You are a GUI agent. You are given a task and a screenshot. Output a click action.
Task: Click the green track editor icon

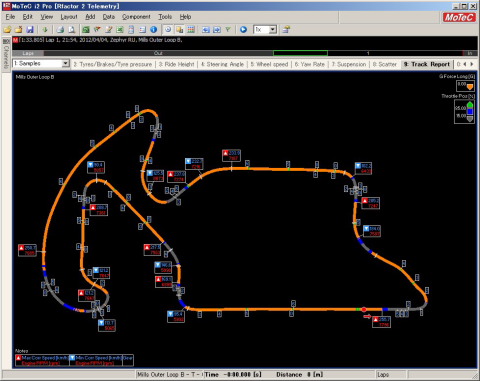(x=86, y=30)
